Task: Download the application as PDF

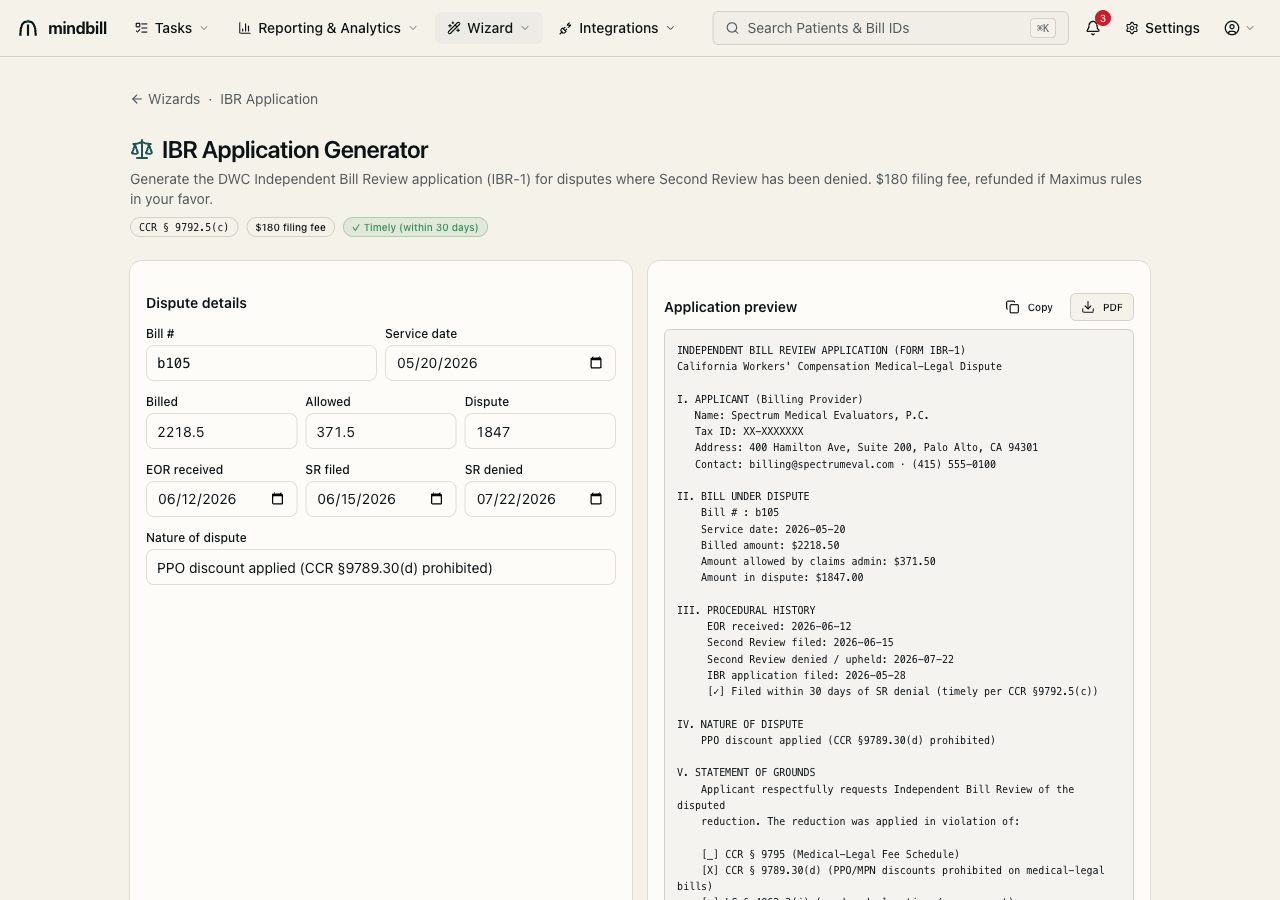Action: (1102, 307)
